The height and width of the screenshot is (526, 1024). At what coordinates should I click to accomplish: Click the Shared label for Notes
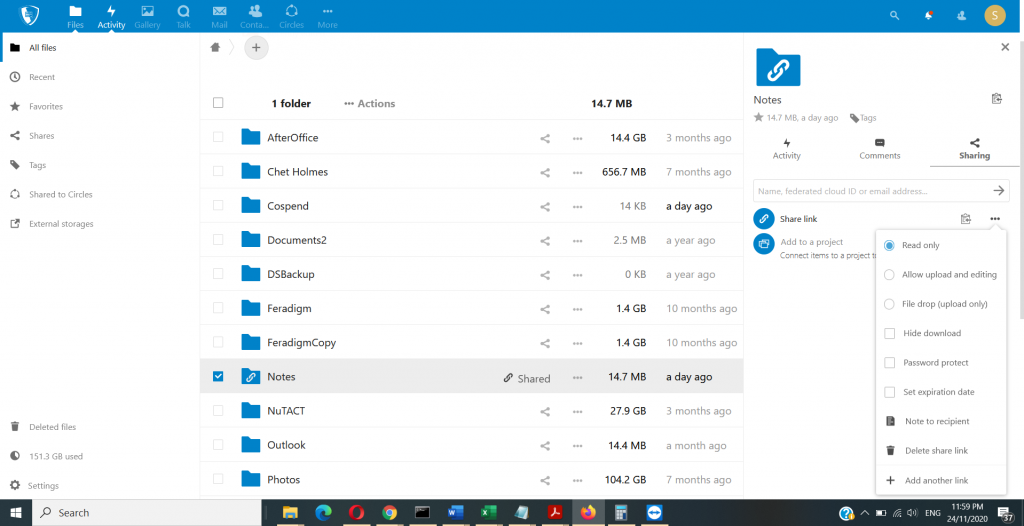click(527, 378)
